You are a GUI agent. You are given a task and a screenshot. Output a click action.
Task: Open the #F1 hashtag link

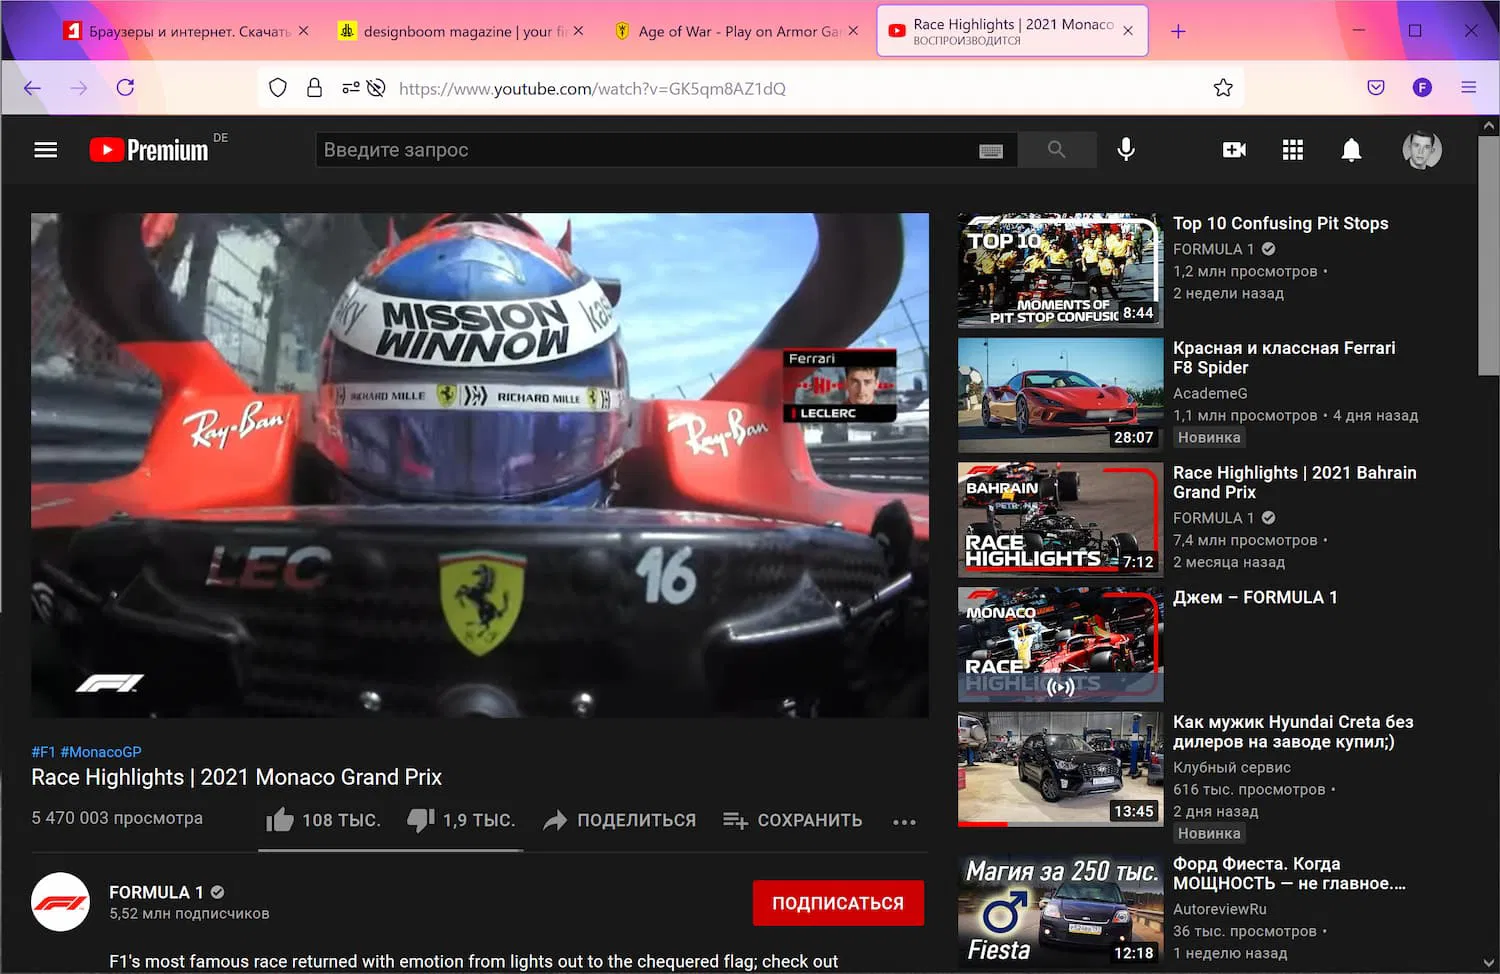click(43, 752)
